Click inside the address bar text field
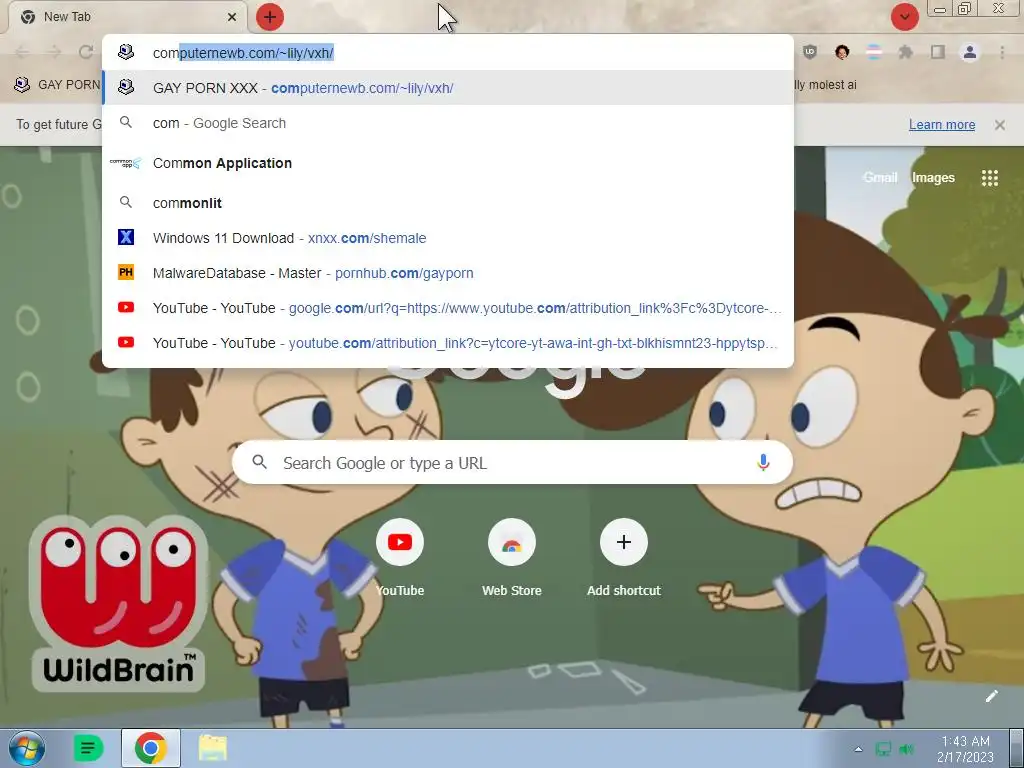1024x768 pixels. pyautogui.click(x=448, y=53)
